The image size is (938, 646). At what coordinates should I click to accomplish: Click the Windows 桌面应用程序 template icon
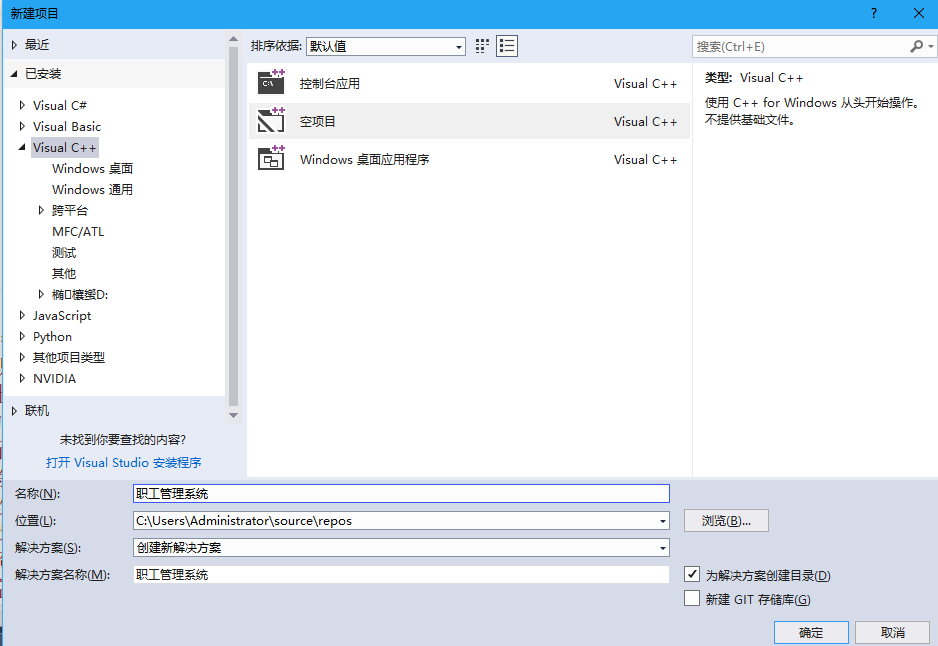tap(271, 159)
